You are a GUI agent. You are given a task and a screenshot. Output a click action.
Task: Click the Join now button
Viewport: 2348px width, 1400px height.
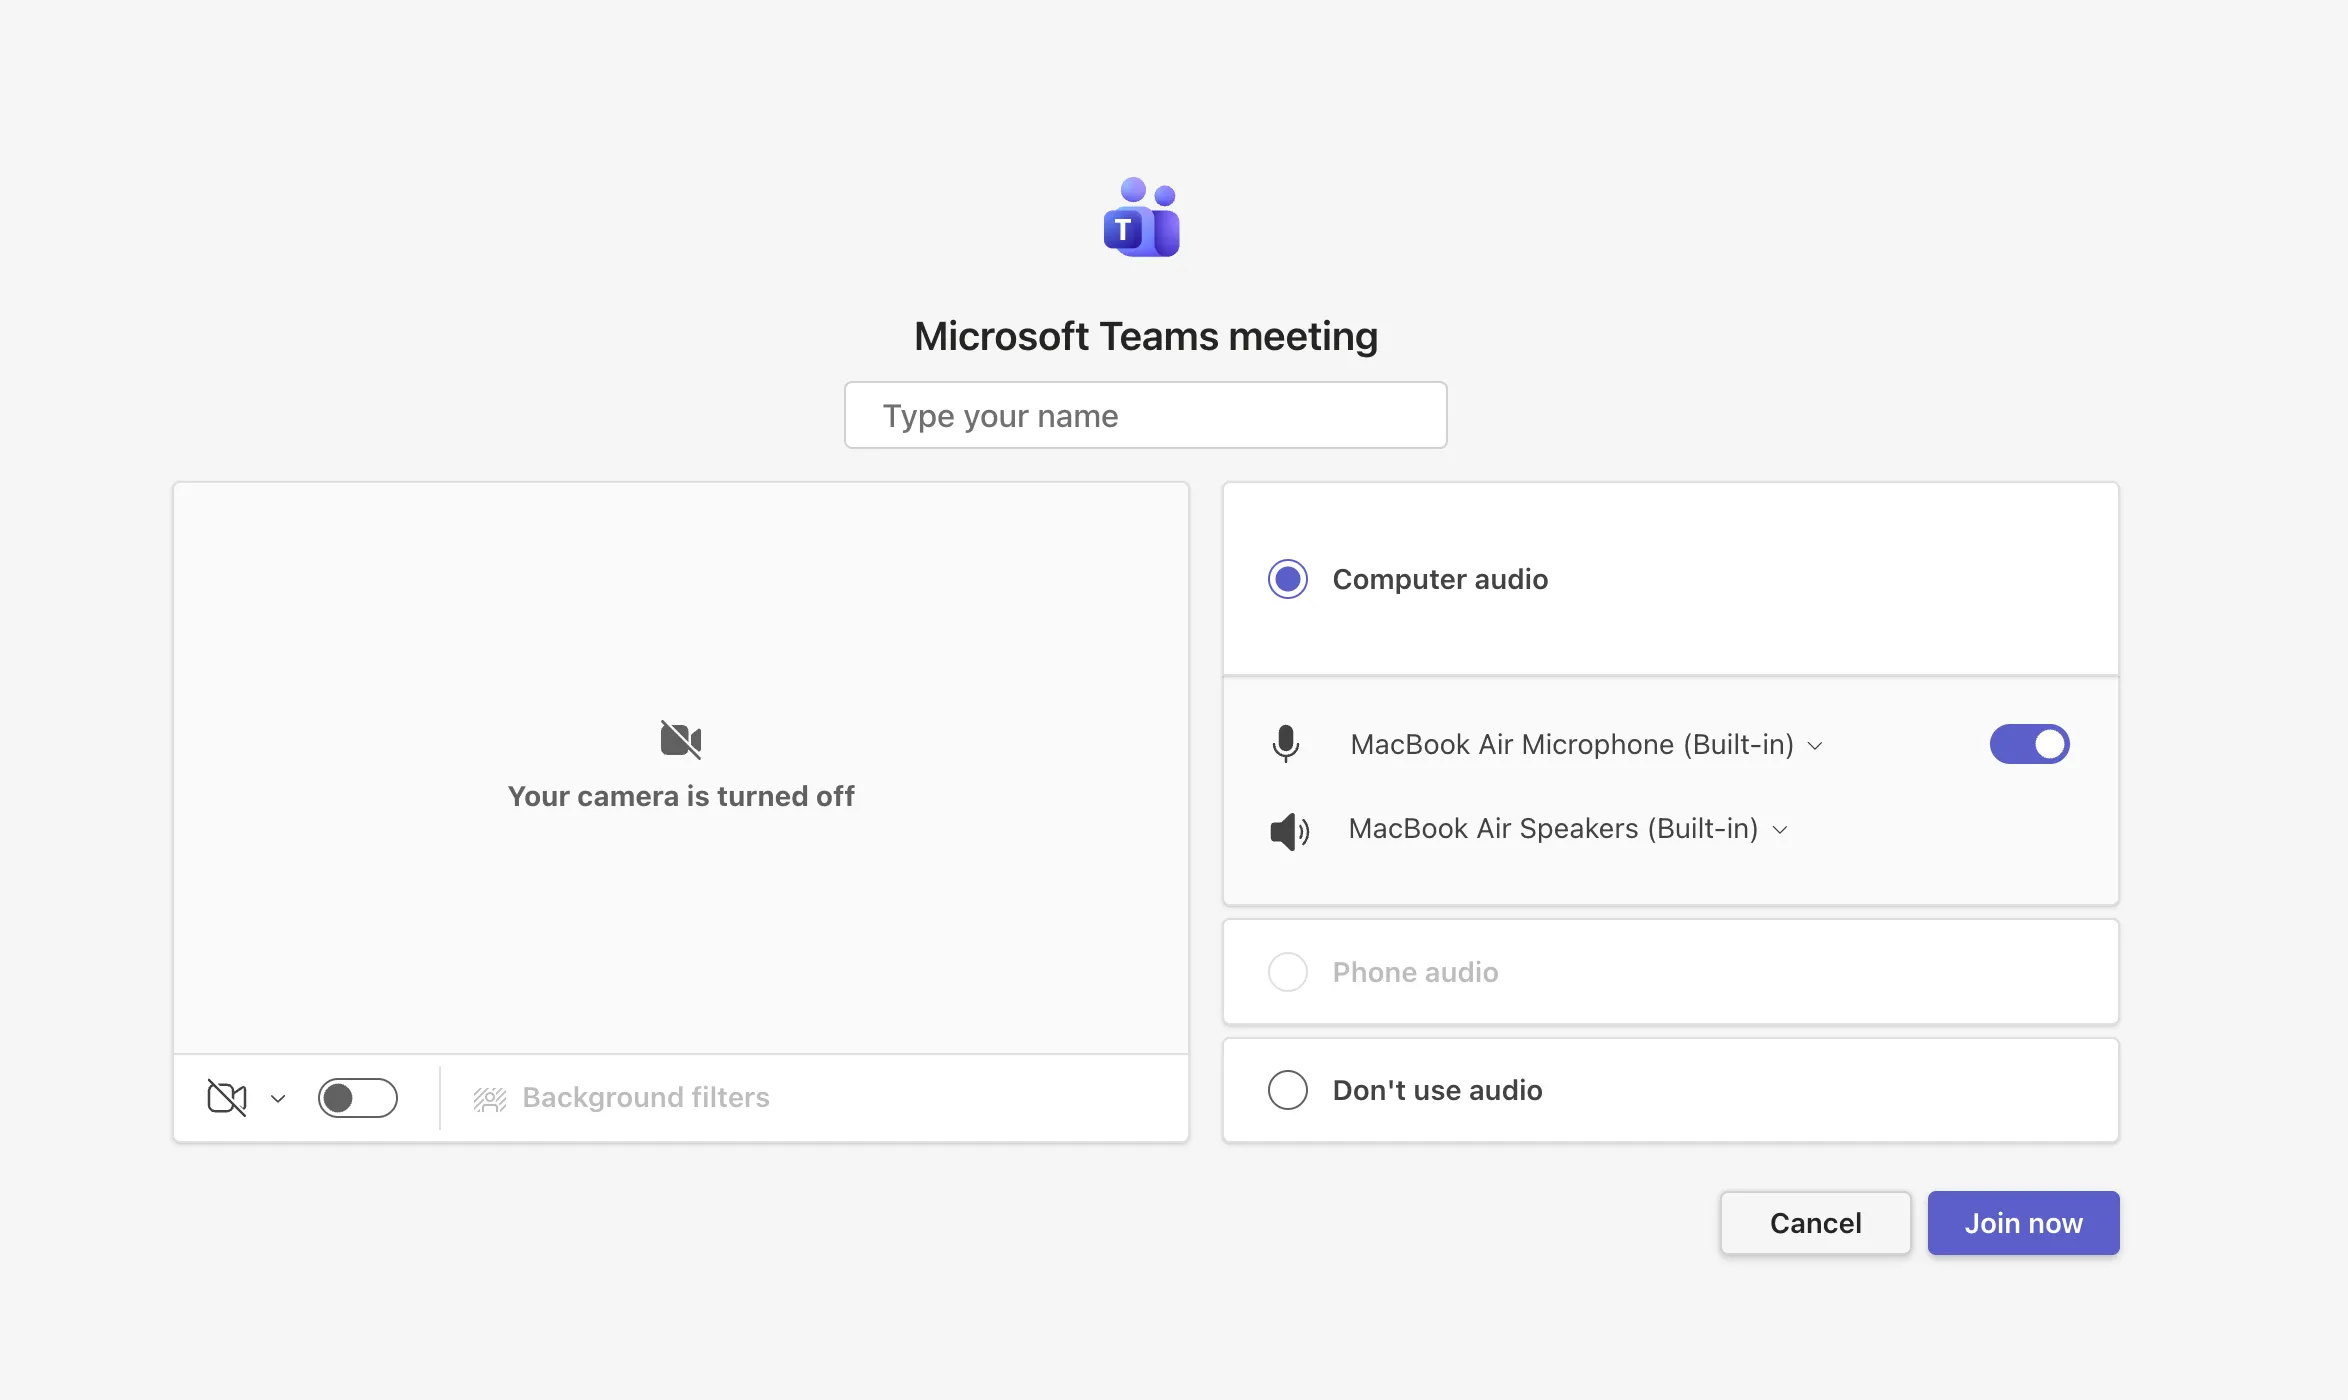[x=2022, y=1223]
